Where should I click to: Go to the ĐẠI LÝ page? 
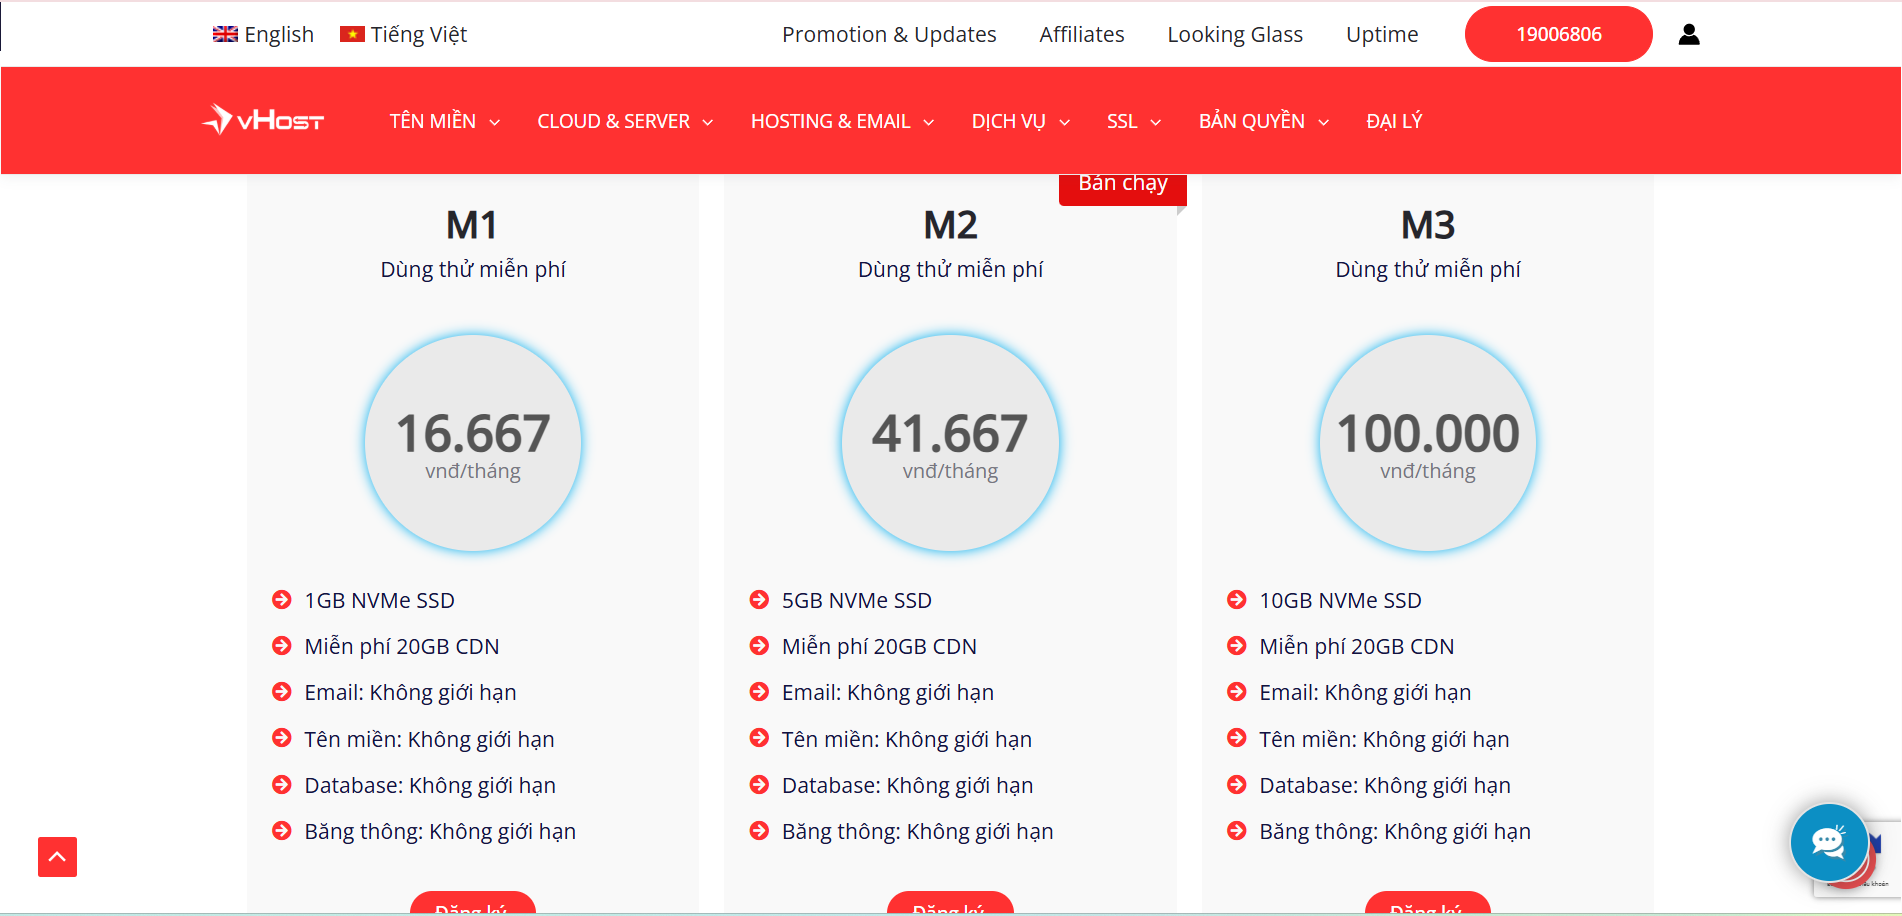tap(1394, 121)
